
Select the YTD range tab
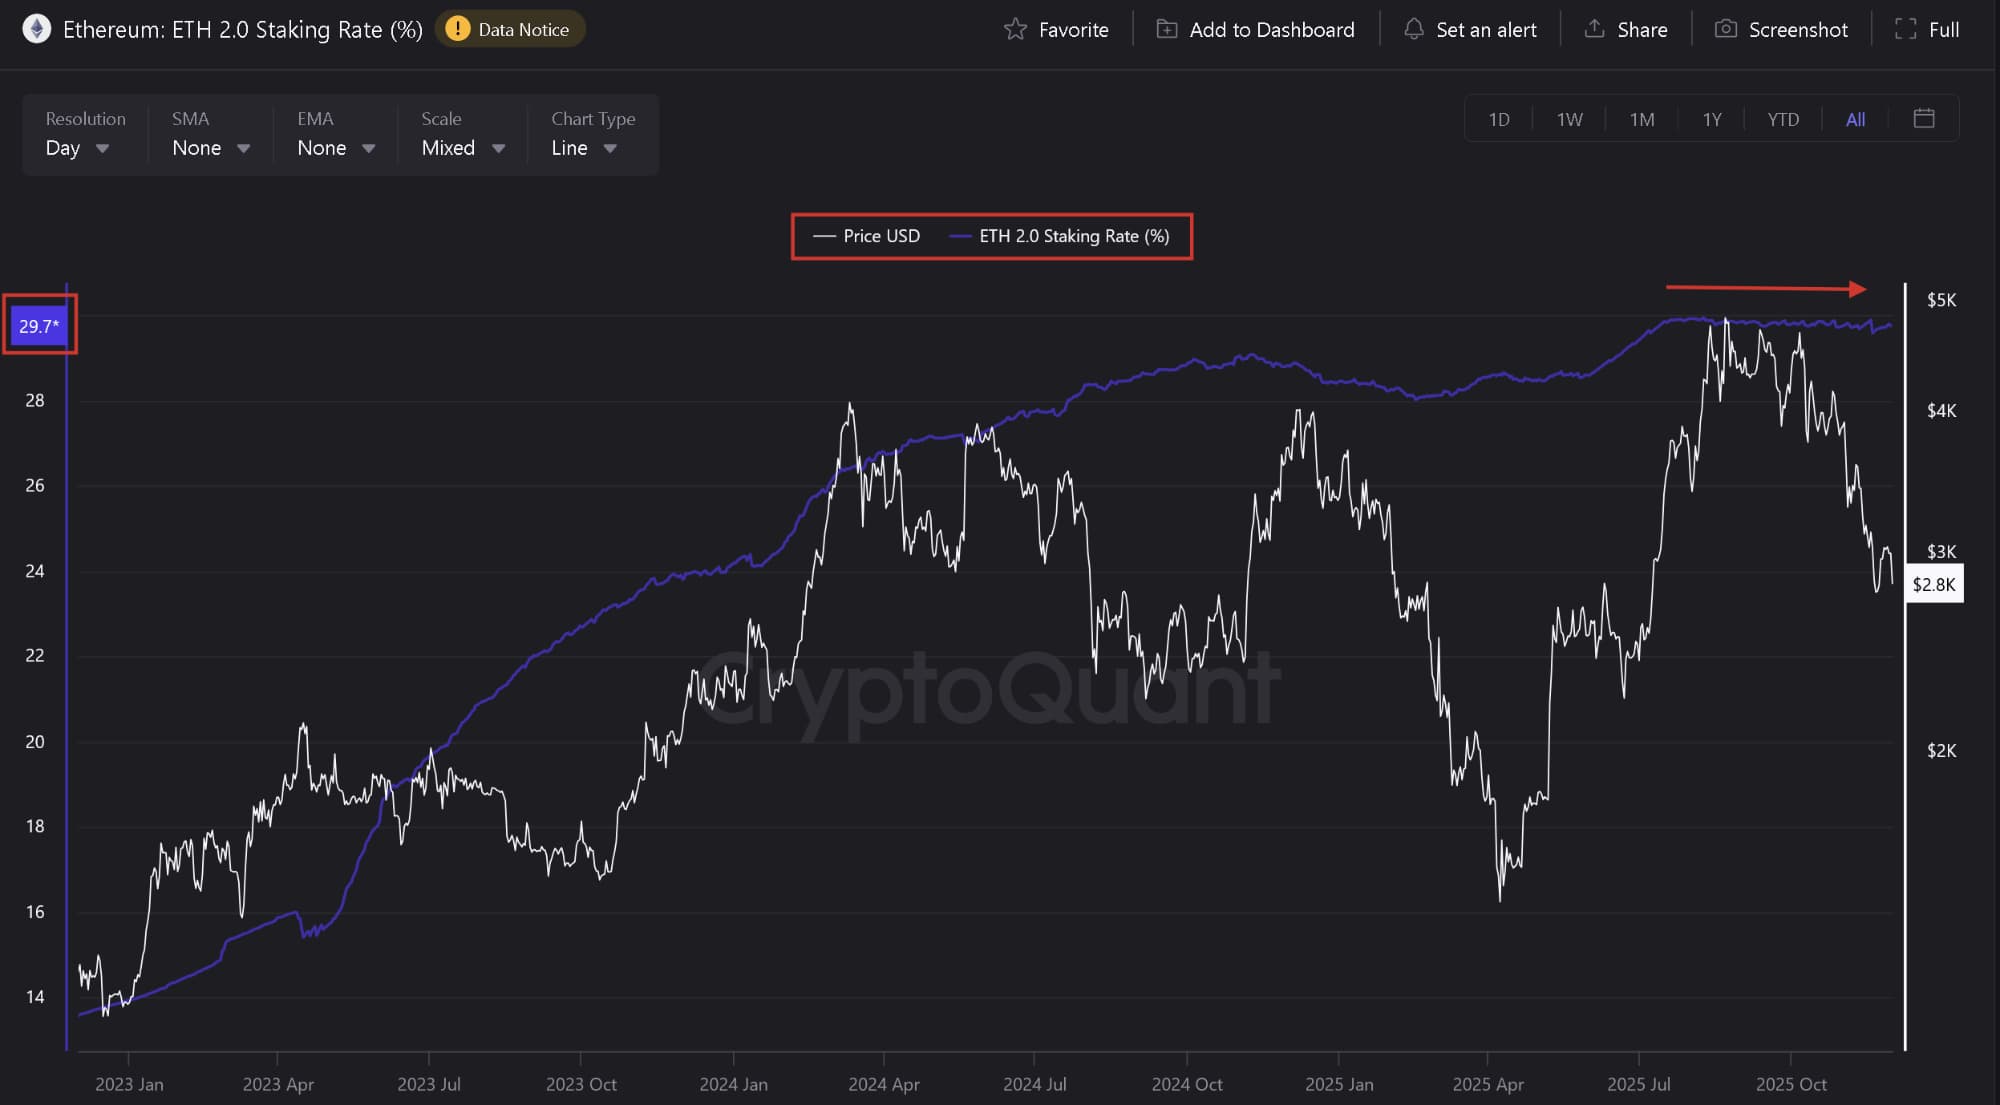pyautogui.click(x=1782, y=119)
